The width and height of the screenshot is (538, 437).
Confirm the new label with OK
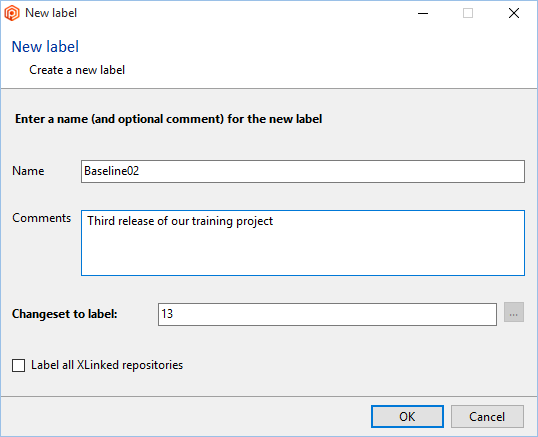407,416
